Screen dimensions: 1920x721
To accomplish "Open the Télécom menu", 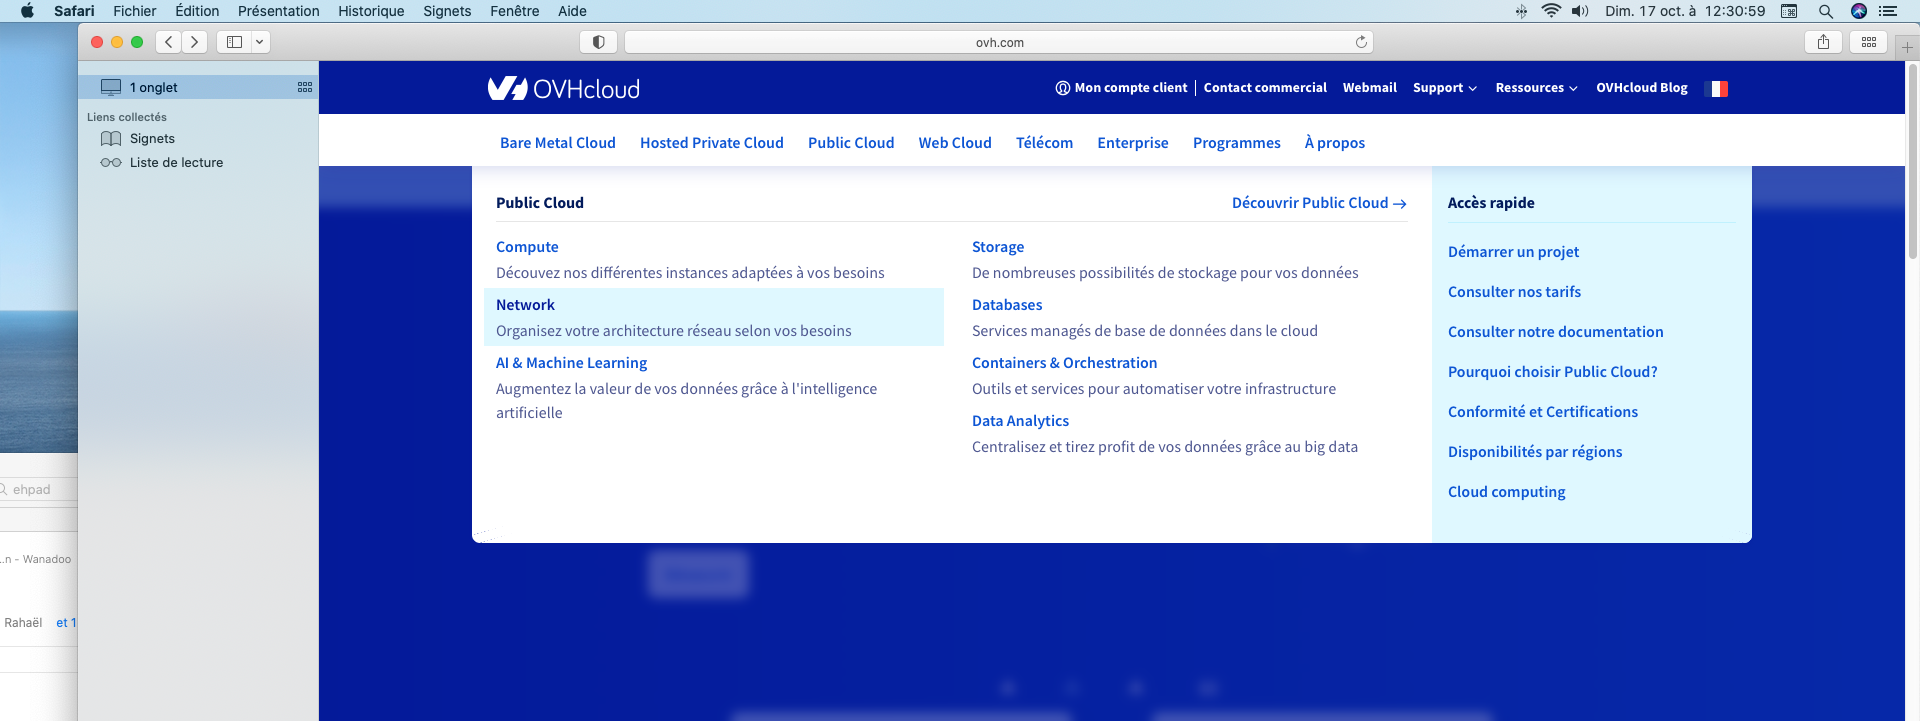I will [1044, 143].
